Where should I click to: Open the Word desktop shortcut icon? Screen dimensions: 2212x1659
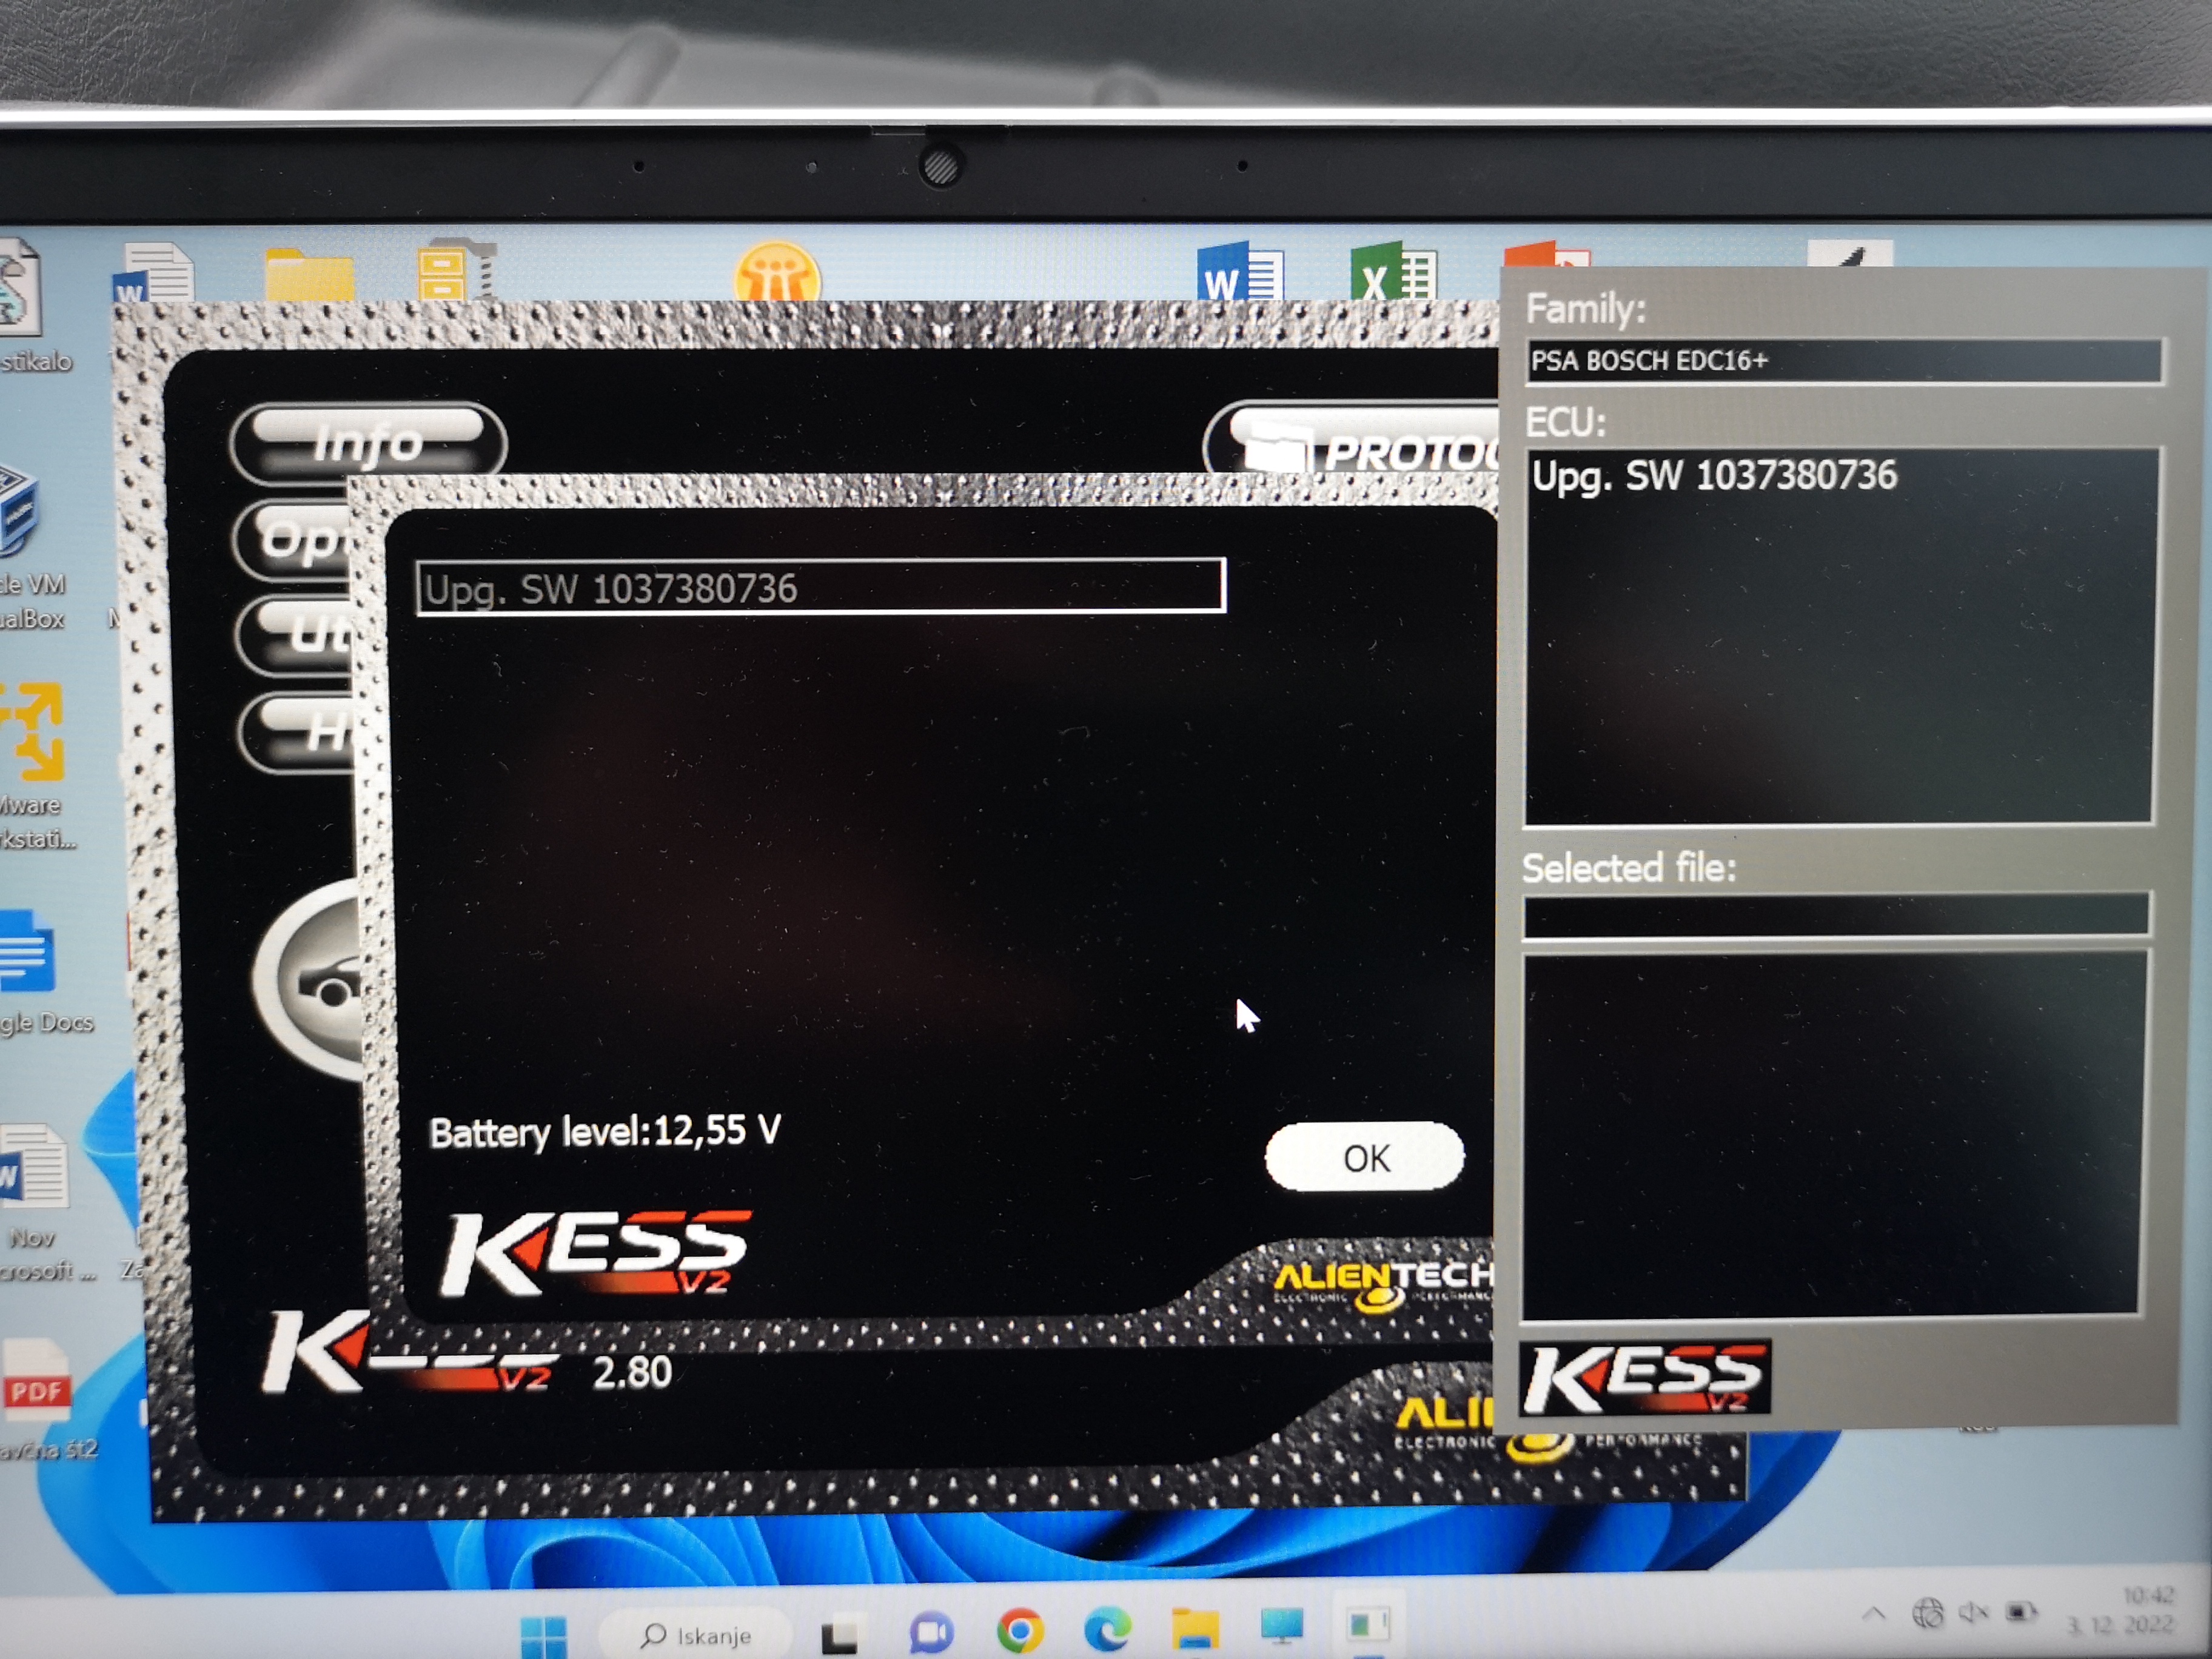1240,272
